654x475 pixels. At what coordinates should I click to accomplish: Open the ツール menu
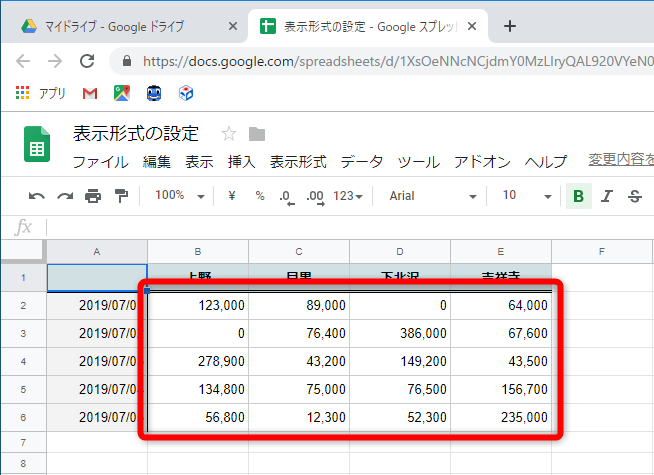click(x=418, y=162)
